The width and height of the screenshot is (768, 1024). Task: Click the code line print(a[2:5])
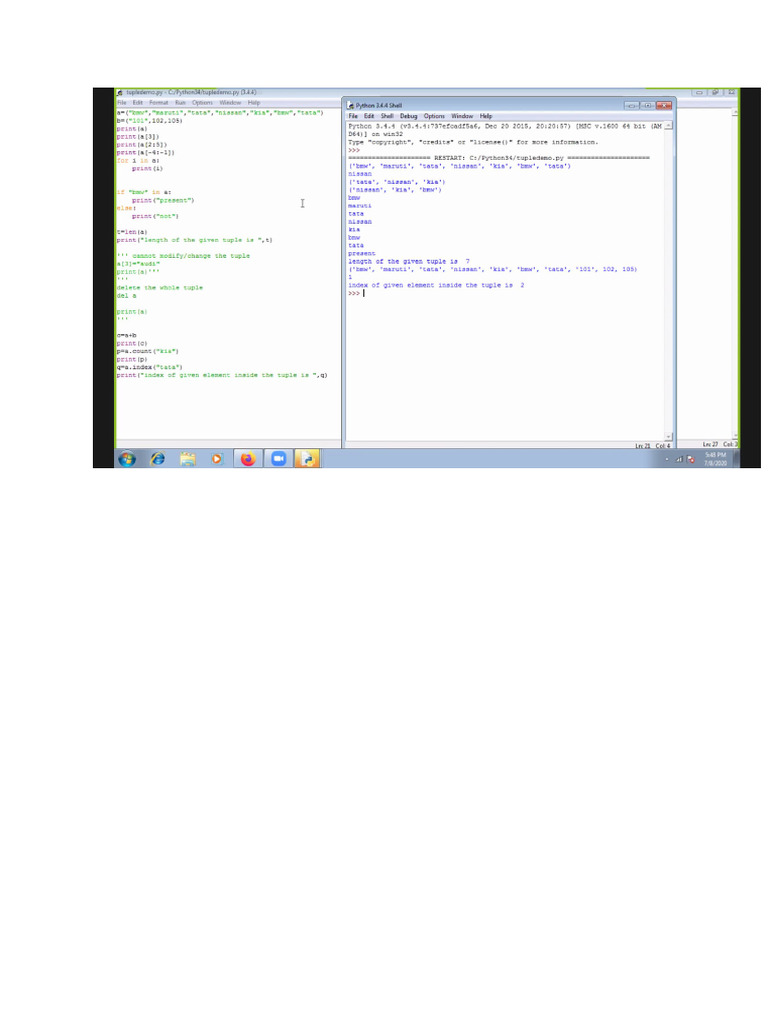tap(142, 145)
